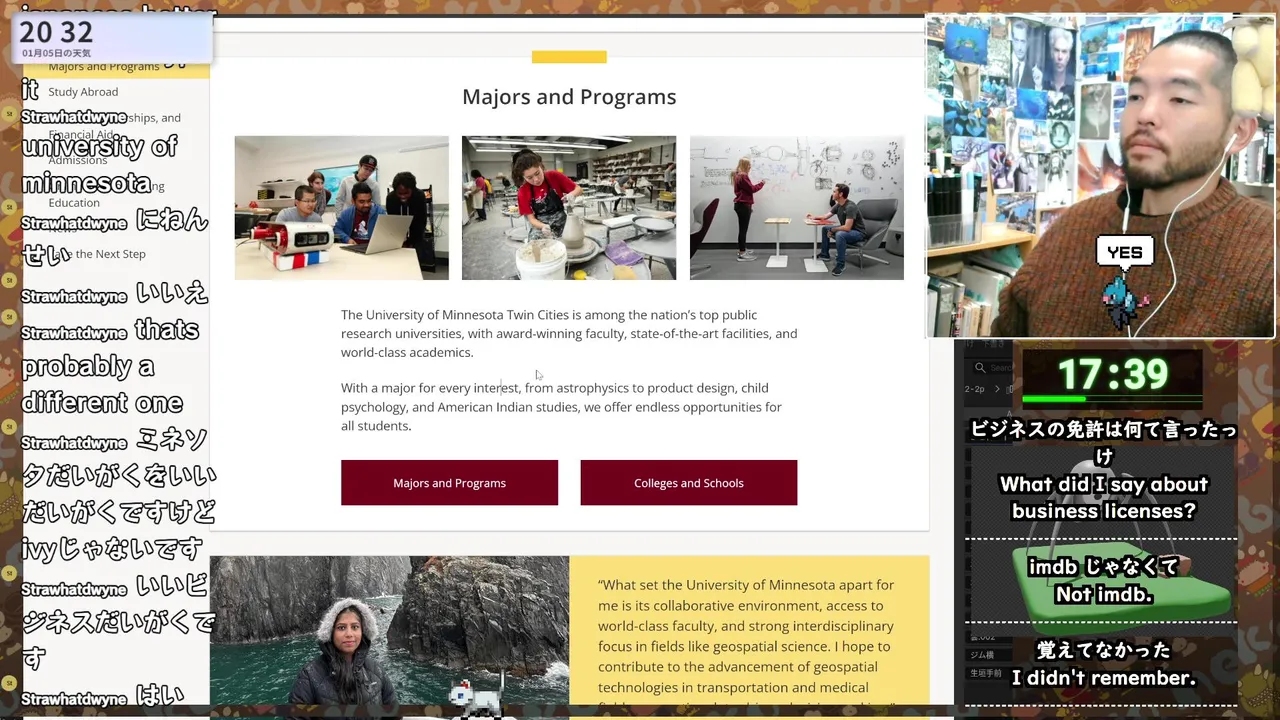The image size is (1280, 720).
Task: Open Study Abroad in the sidebar
Action: (83, 92)
